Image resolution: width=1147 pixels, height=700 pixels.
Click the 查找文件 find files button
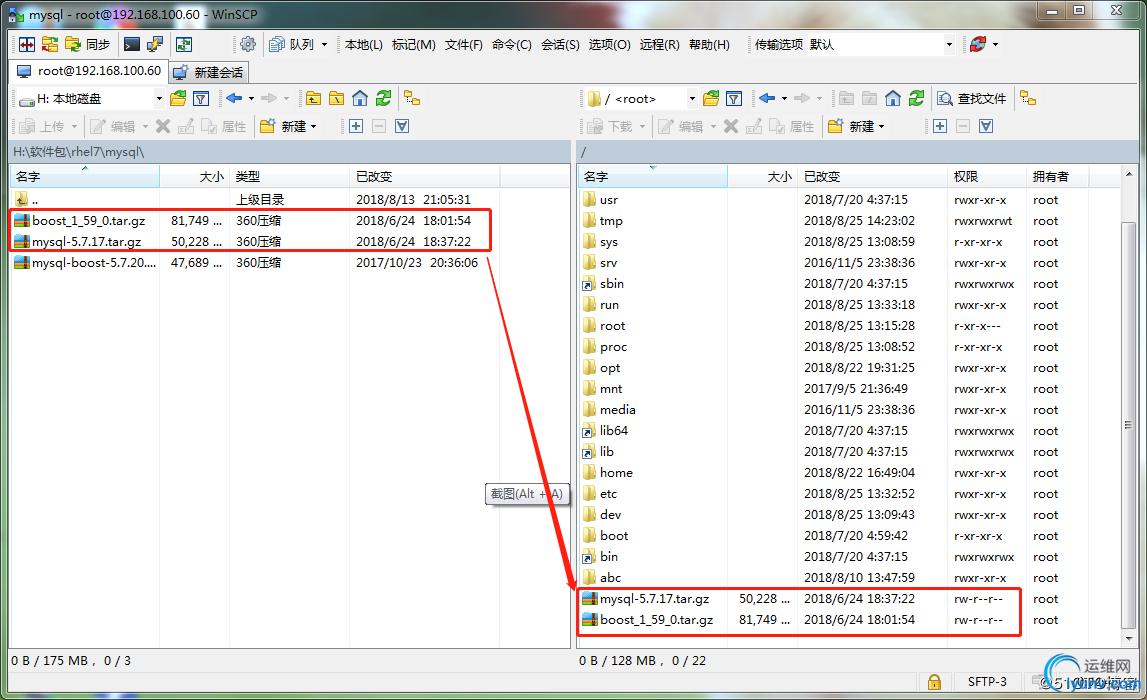(972, 98)
